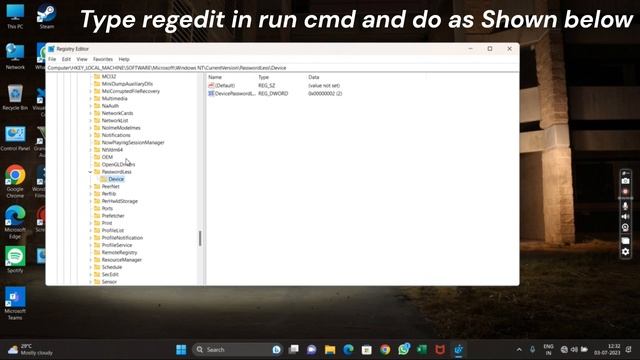640x360 pixels.
Task: Select the (Default) string value
Action: 224,86
